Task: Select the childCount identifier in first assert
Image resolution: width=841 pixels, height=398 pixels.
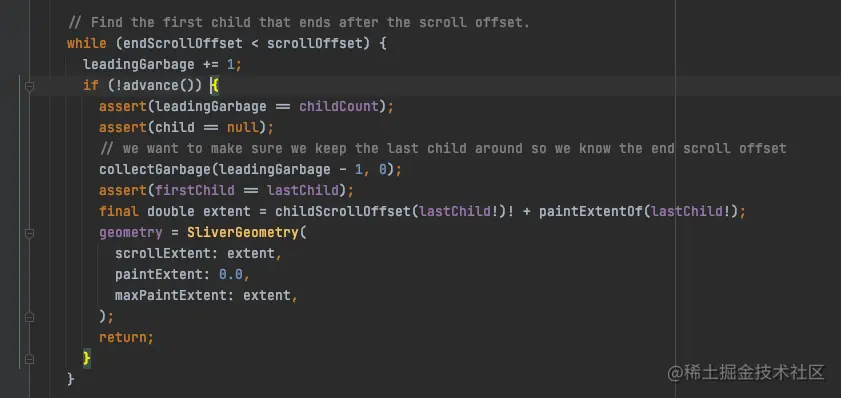Action: pyautogui.click(x=339, y=106)
